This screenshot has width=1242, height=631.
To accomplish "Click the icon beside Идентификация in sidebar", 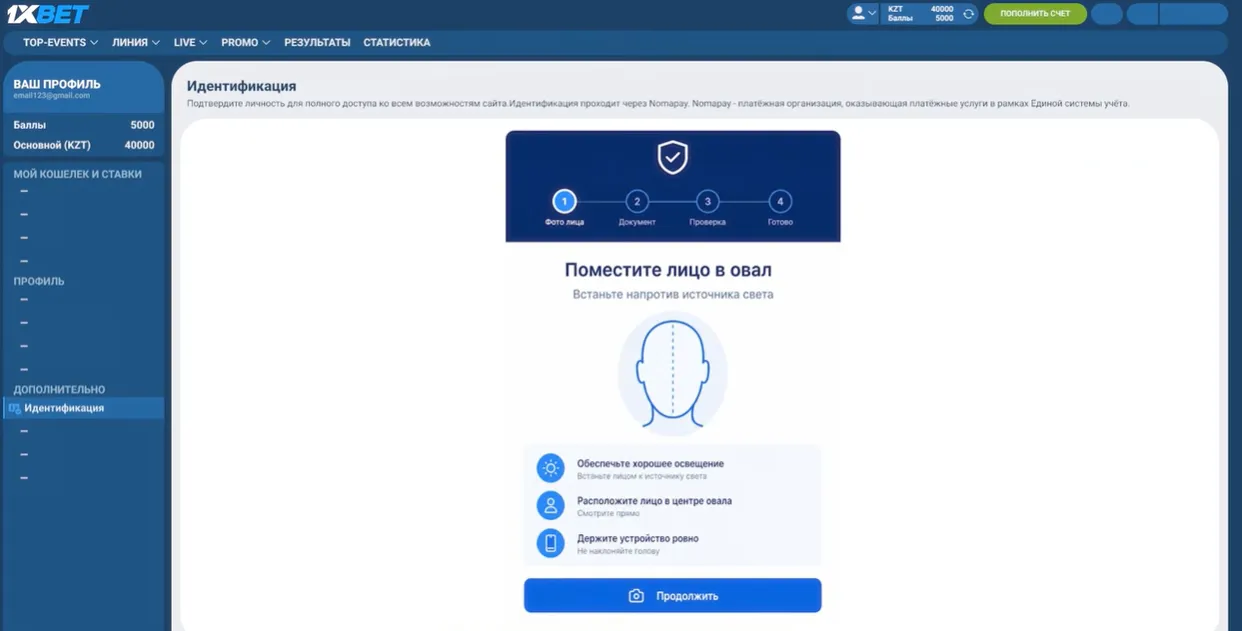I will 14,408.
